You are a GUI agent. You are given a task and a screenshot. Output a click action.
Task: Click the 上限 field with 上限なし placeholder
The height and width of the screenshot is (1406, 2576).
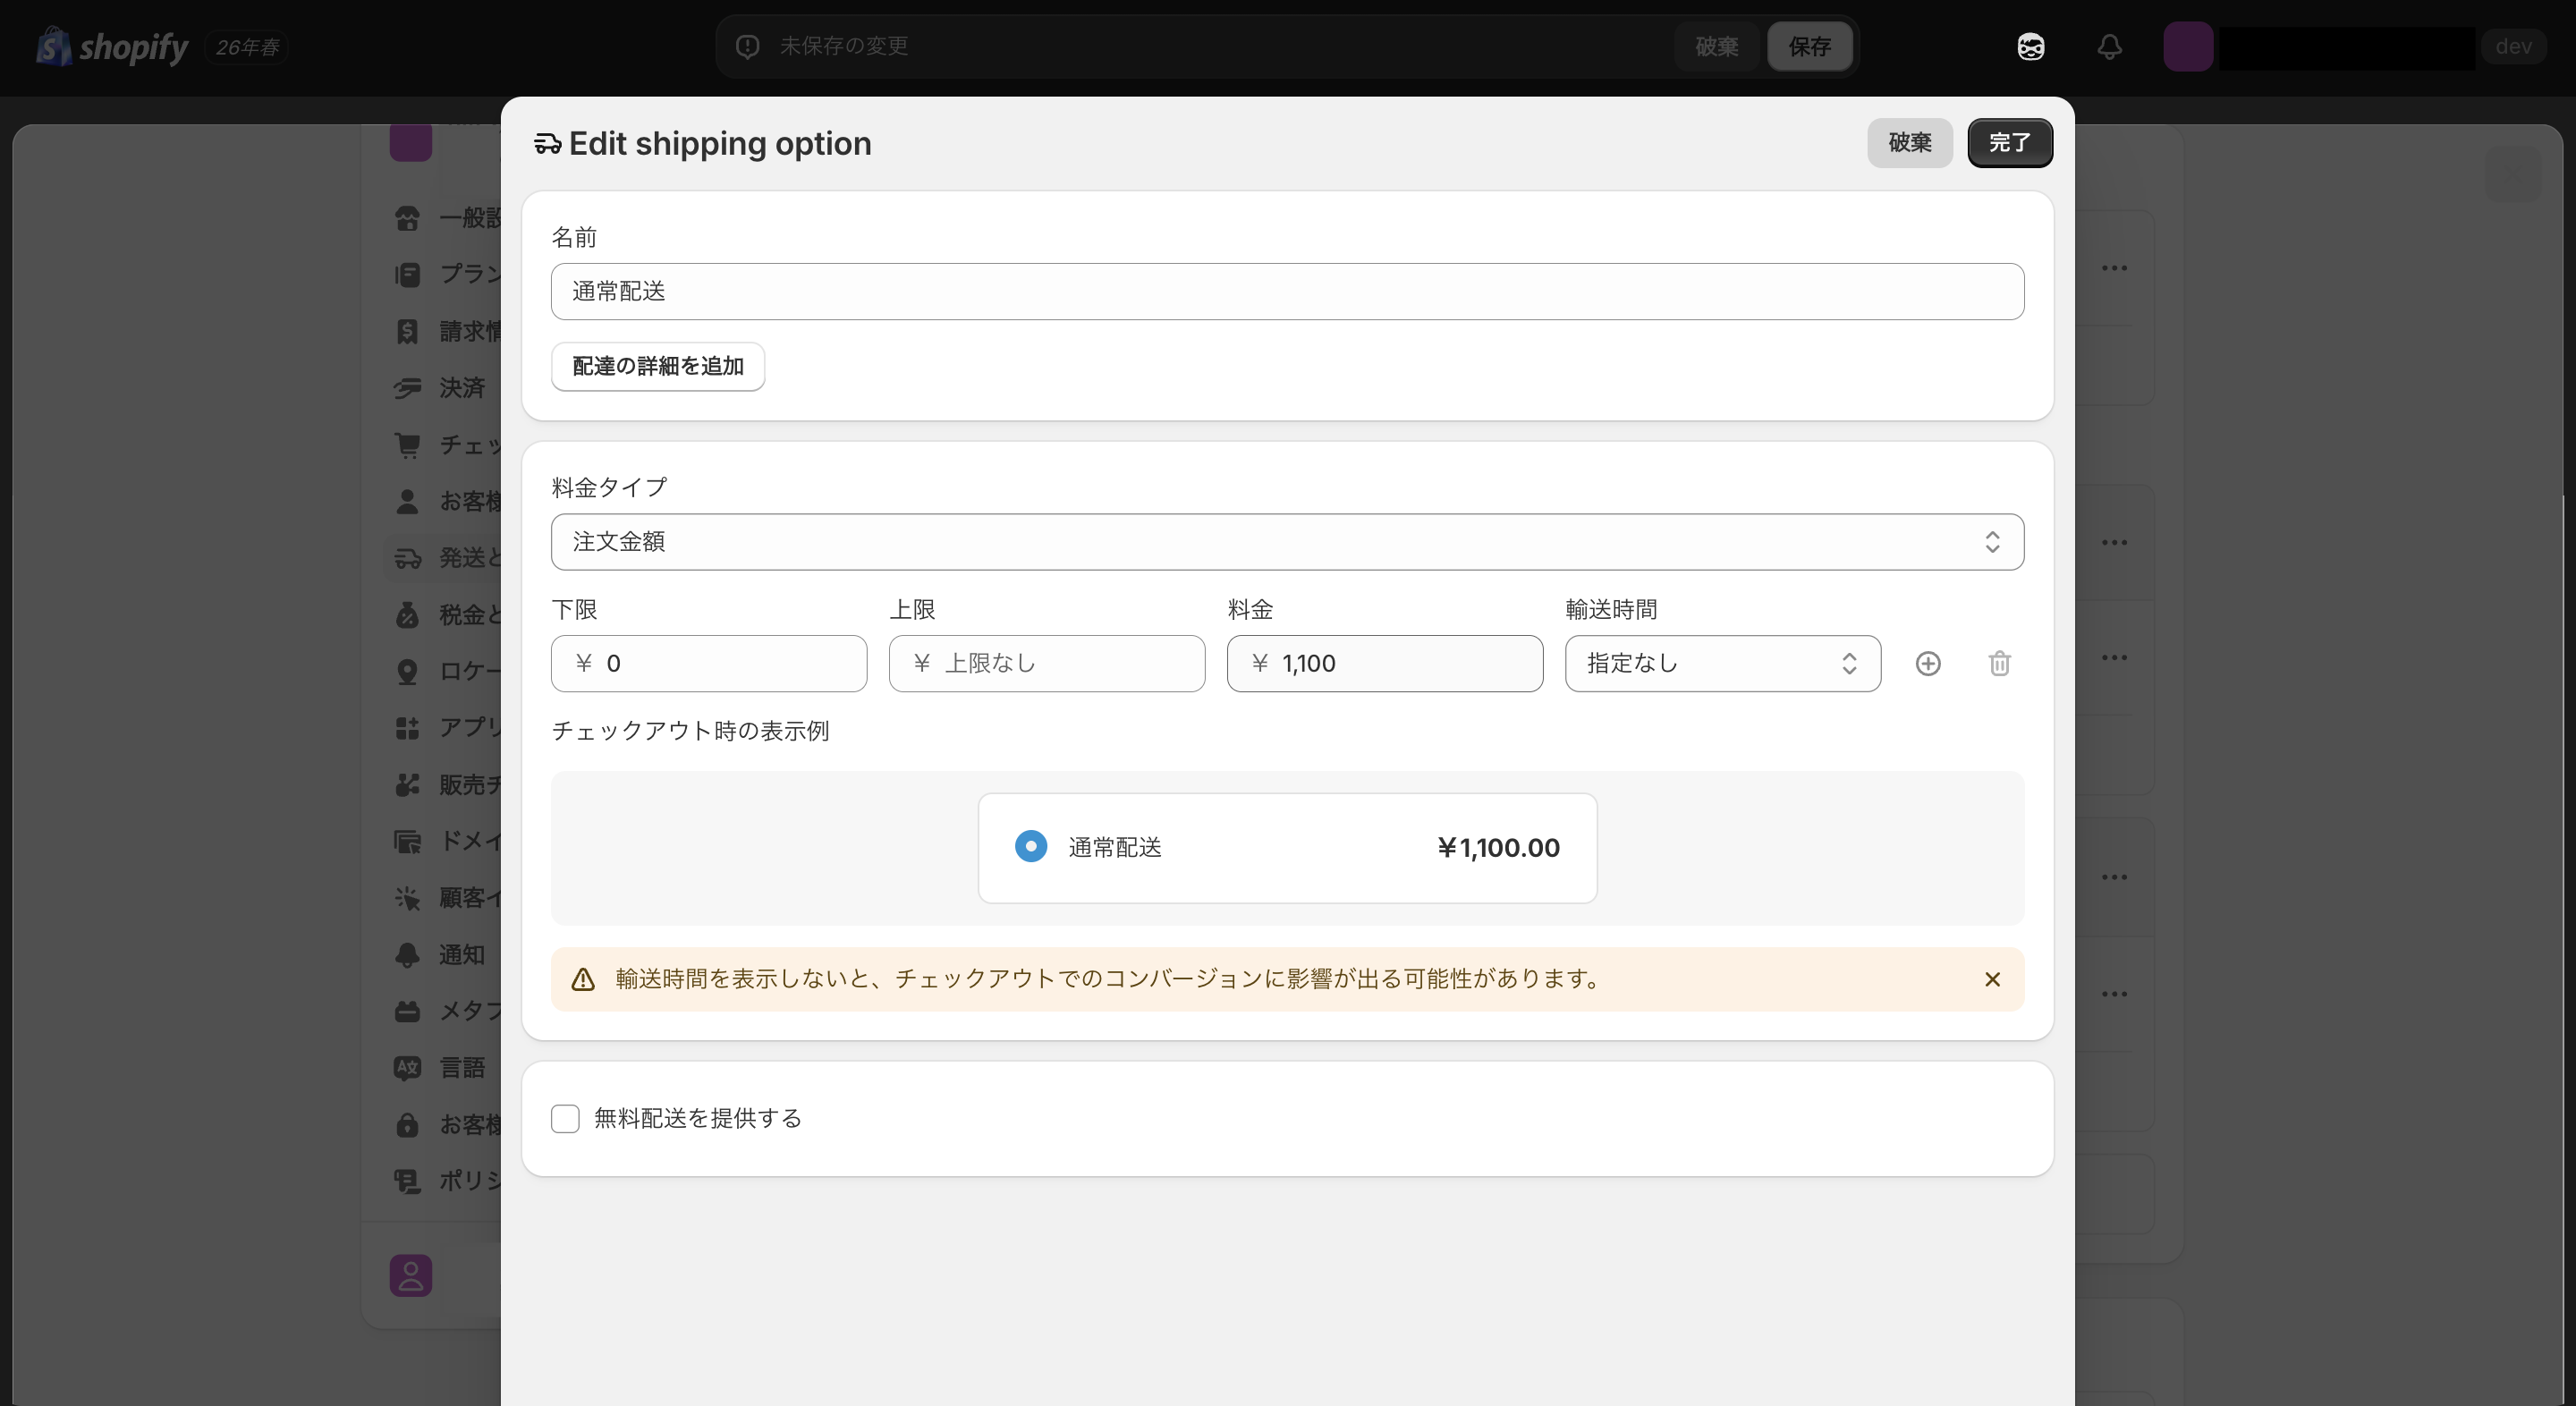pyautogui.click(x=1047, y=664)
